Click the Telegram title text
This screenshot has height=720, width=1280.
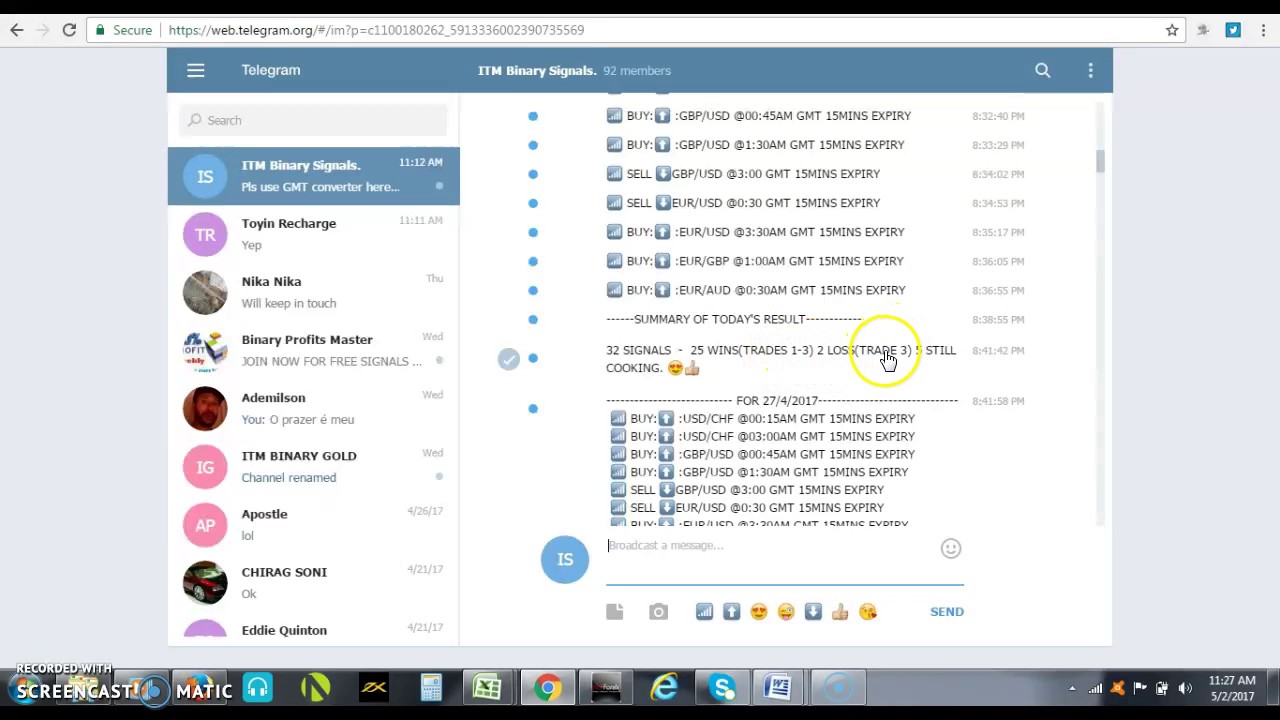[271, 70]
